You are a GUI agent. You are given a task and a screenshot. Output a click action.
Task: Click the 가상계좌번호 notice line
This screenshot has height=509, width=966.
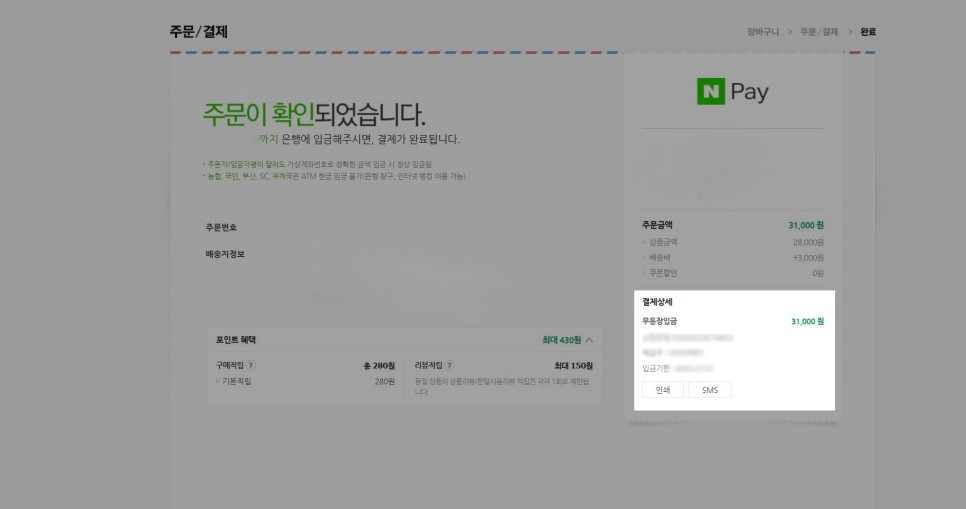tap(319, 165)
